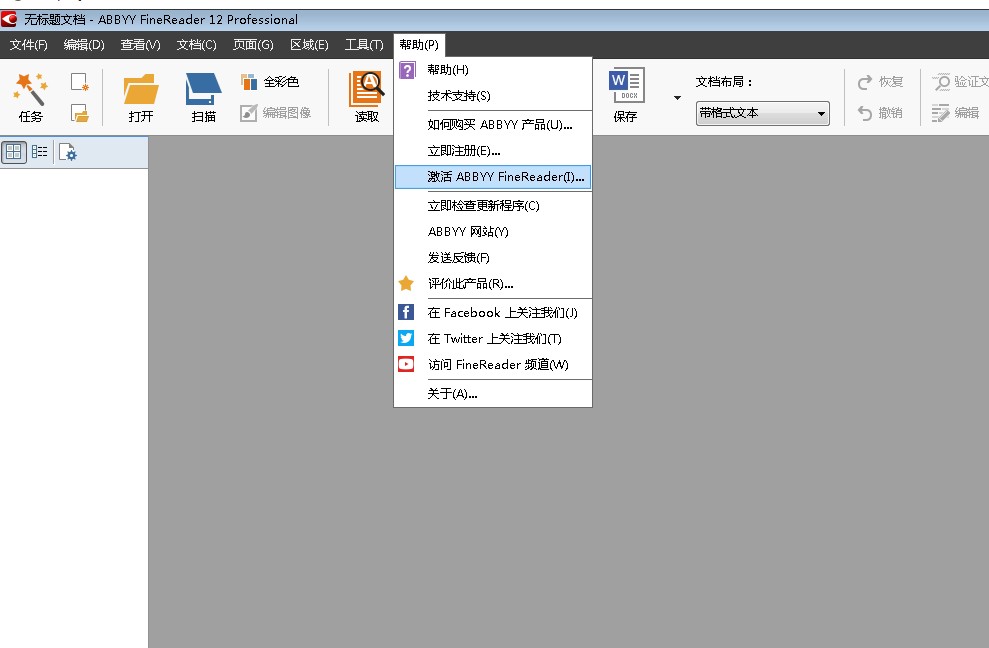The image size is (989, 648).
Task: Choose 在 Twitter 上关注我们(T)
Action: point(493,338)
